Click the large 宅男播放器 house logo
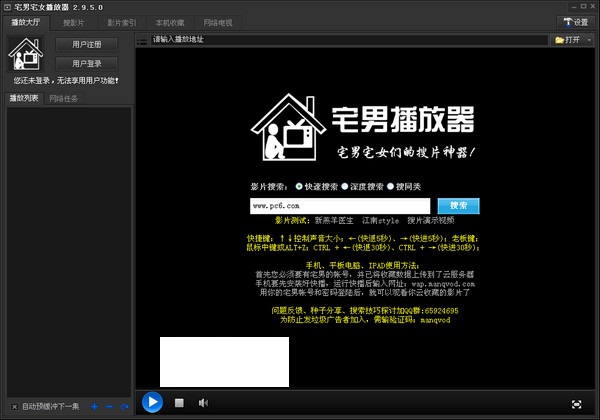 click(289, 127)
